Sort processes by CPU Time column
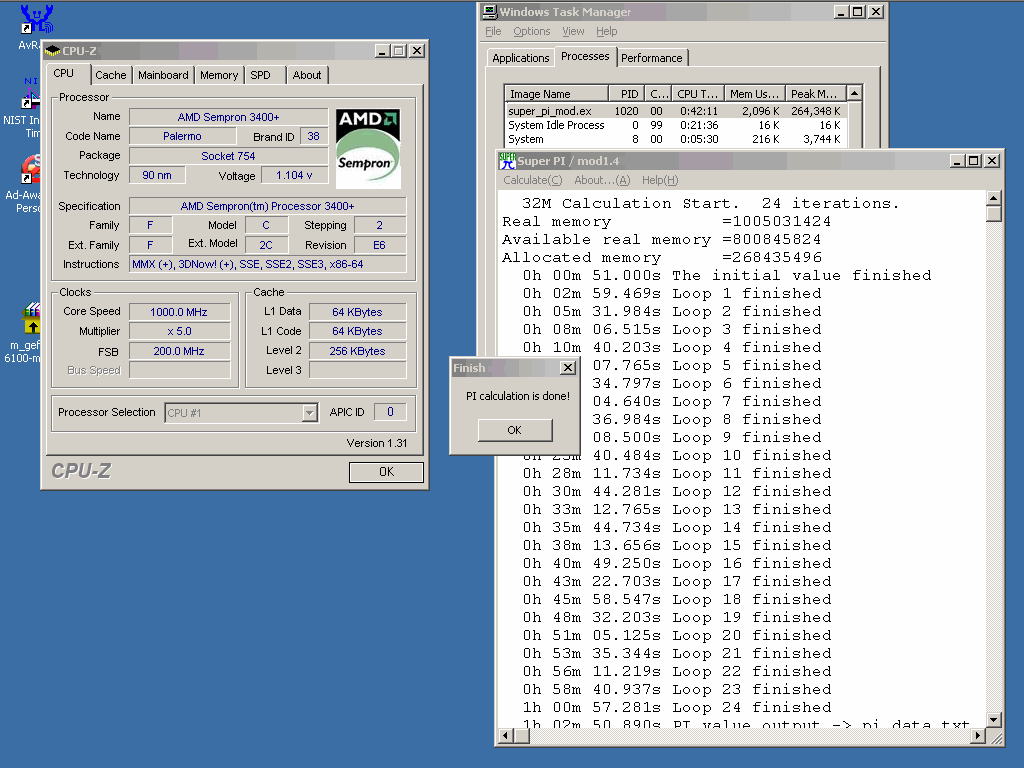This screenshot has height=768, width=1024. coord(697,93)
